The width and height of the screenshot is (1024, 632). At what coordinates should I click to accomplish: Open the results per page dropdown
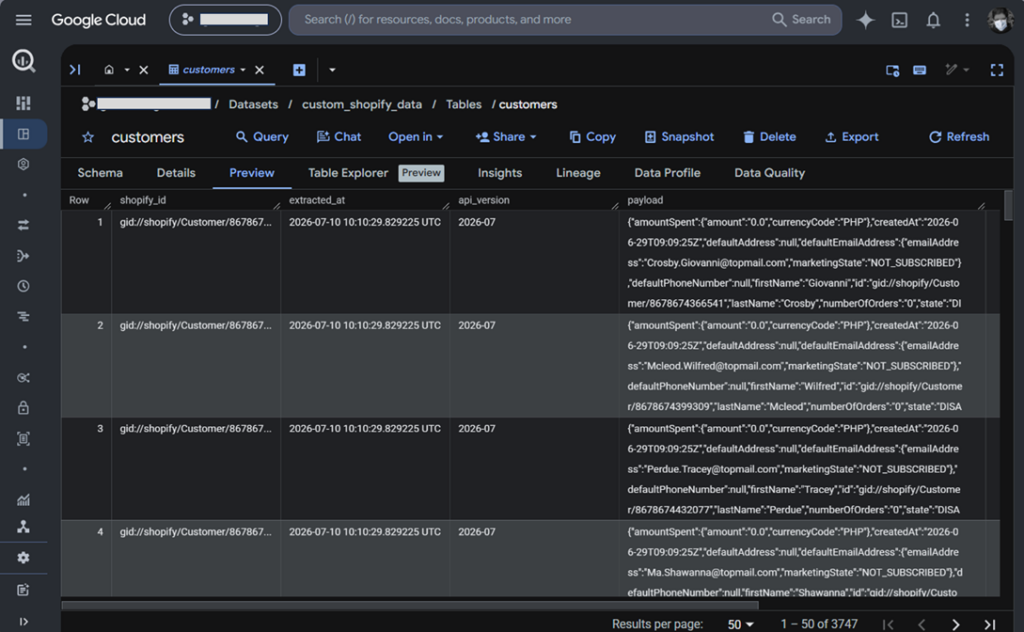pyautogui.click(x=741, y=624)
